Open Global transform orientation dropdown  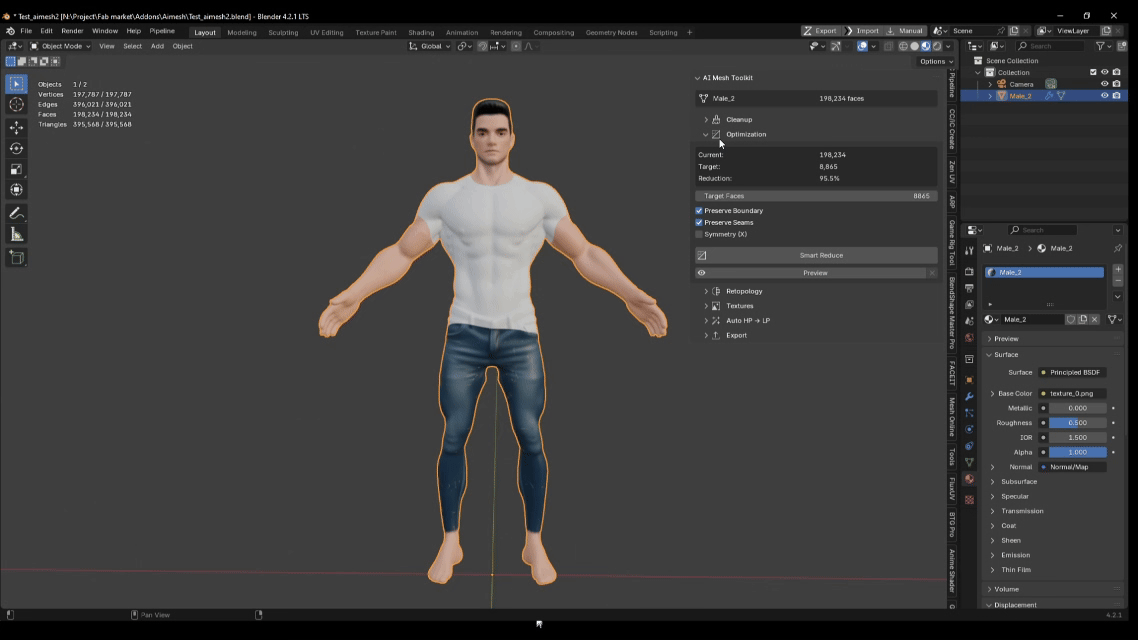pyautogui.click(x=430, y=46)
